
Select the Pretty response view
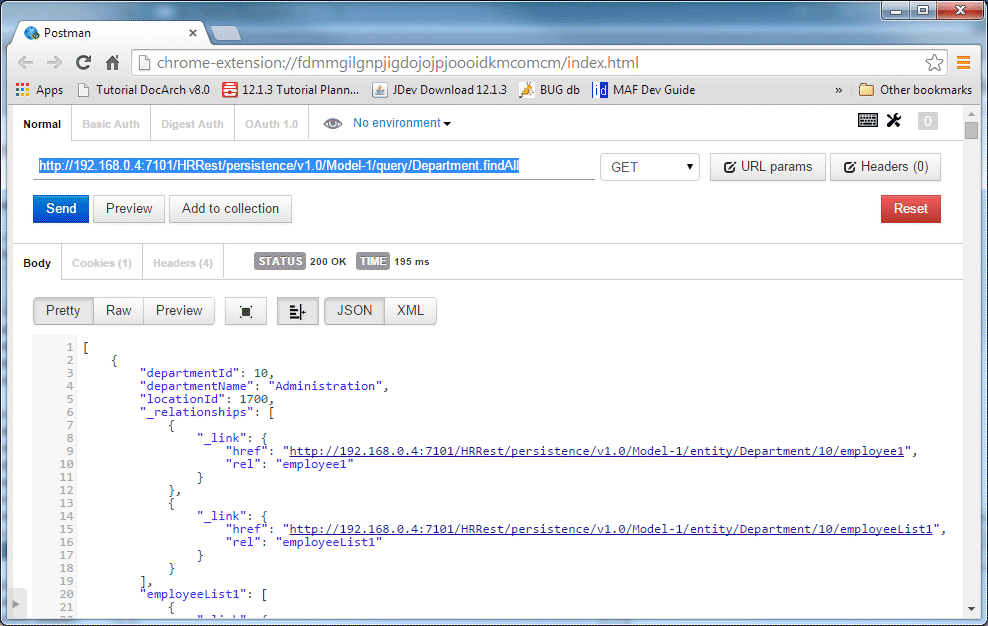click(63, 311)
